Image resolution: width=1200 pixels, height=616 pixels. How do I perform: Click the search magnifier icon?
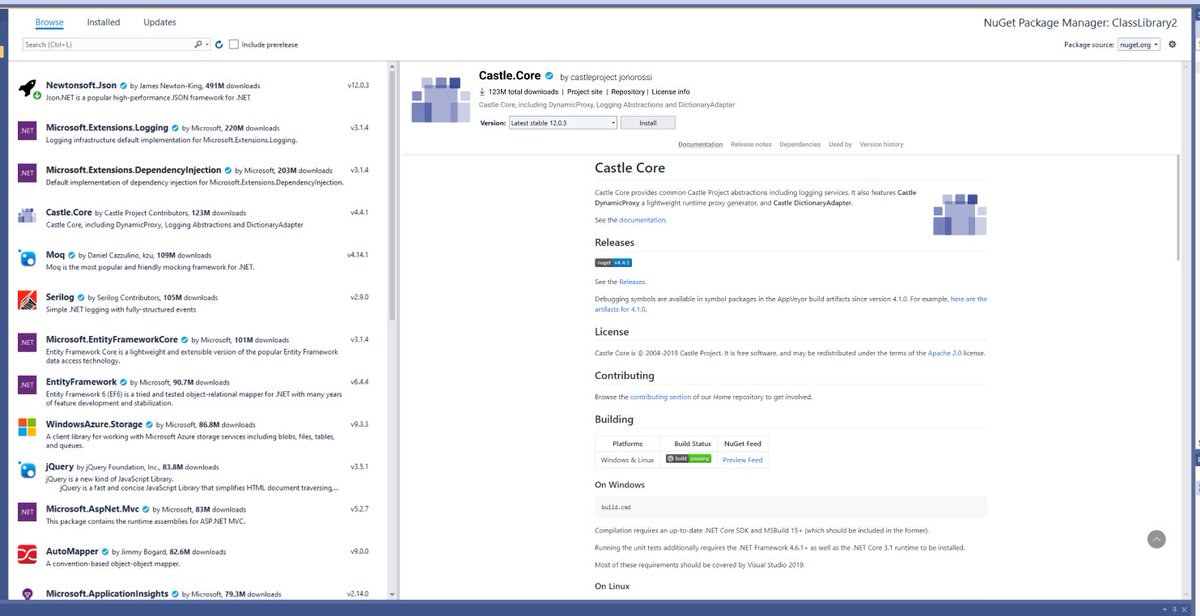(198, 45)
